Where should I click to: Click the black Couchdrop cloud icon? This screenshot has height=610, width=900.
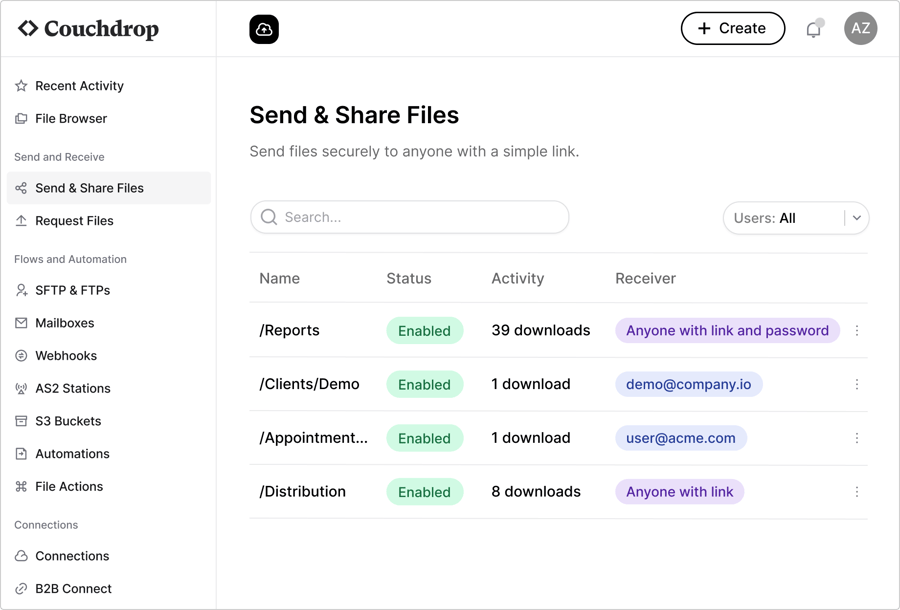(x=263, y=28)
